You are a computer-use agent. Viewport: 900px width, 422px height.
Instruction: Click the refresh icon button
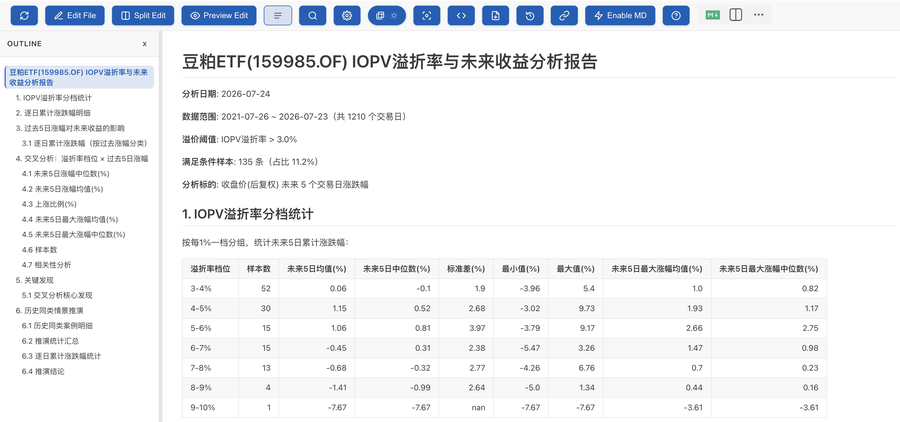tap(24, 16)
